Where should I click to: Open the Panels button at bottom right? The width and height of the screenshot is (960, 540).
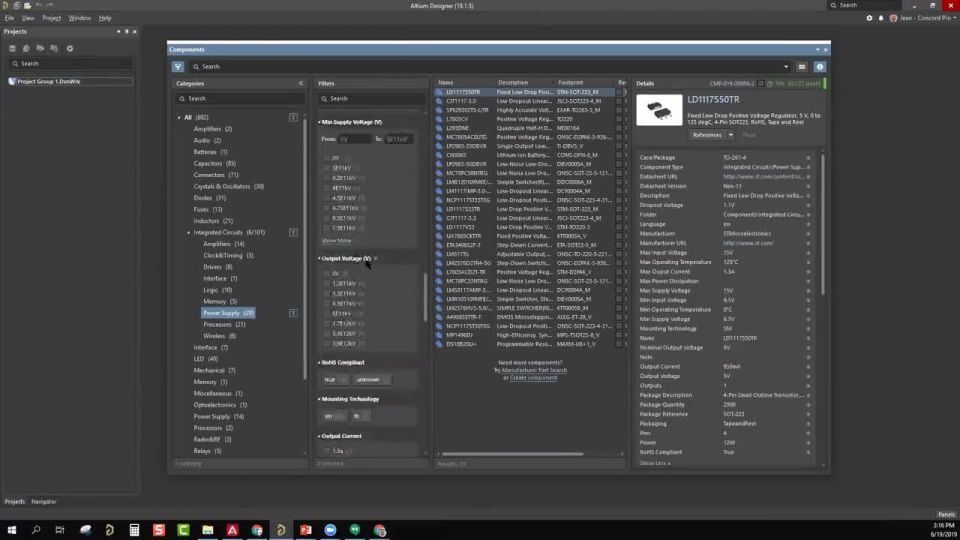946,514
